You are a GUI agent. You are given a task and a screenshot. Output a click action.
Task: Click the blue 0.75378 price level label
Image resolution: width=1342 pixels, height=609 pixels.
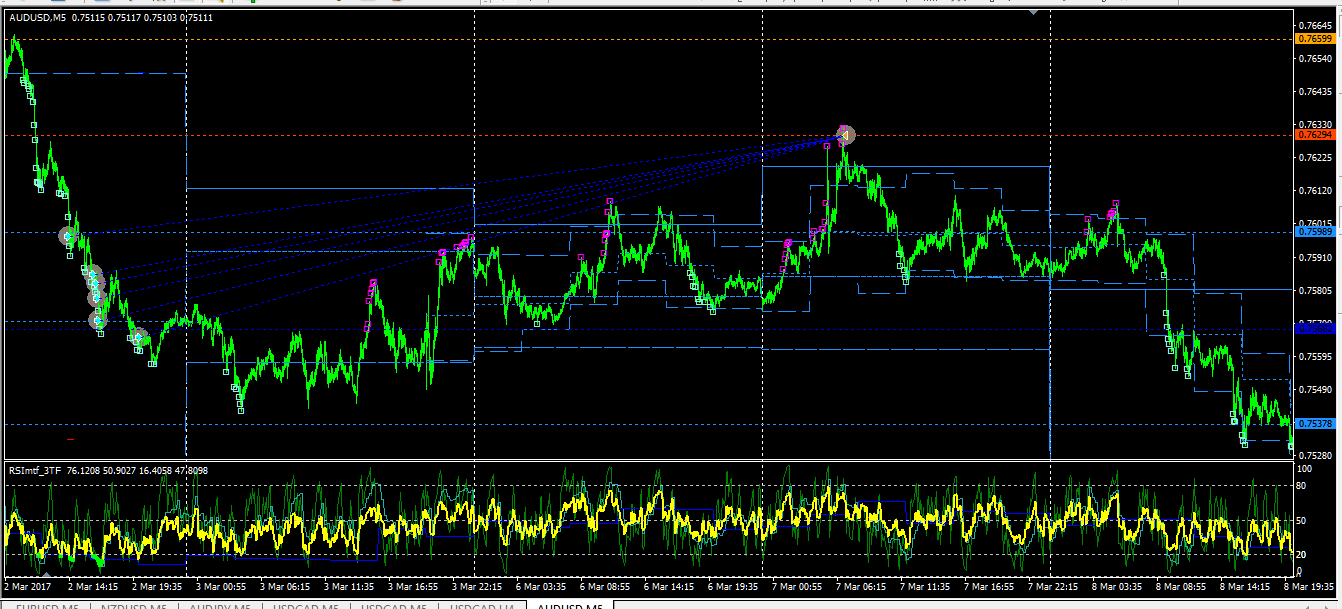coord(1314,424)
